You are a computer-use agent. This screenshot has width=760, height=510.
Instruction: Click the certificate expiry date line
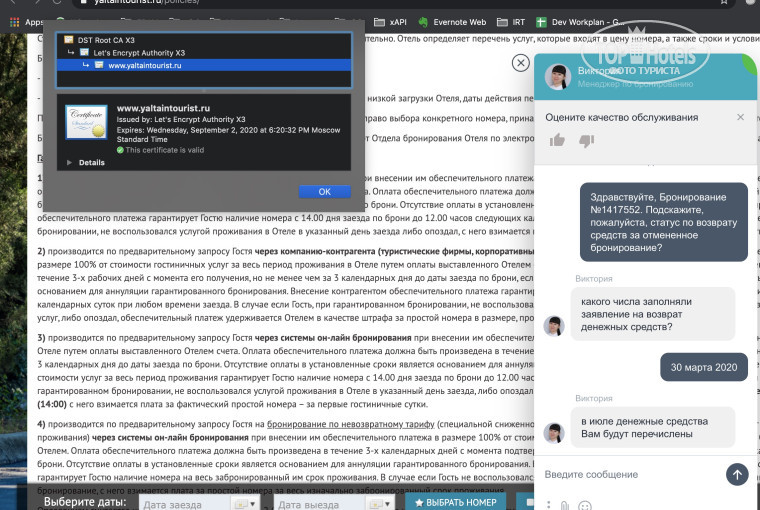[x=228, y=134]
